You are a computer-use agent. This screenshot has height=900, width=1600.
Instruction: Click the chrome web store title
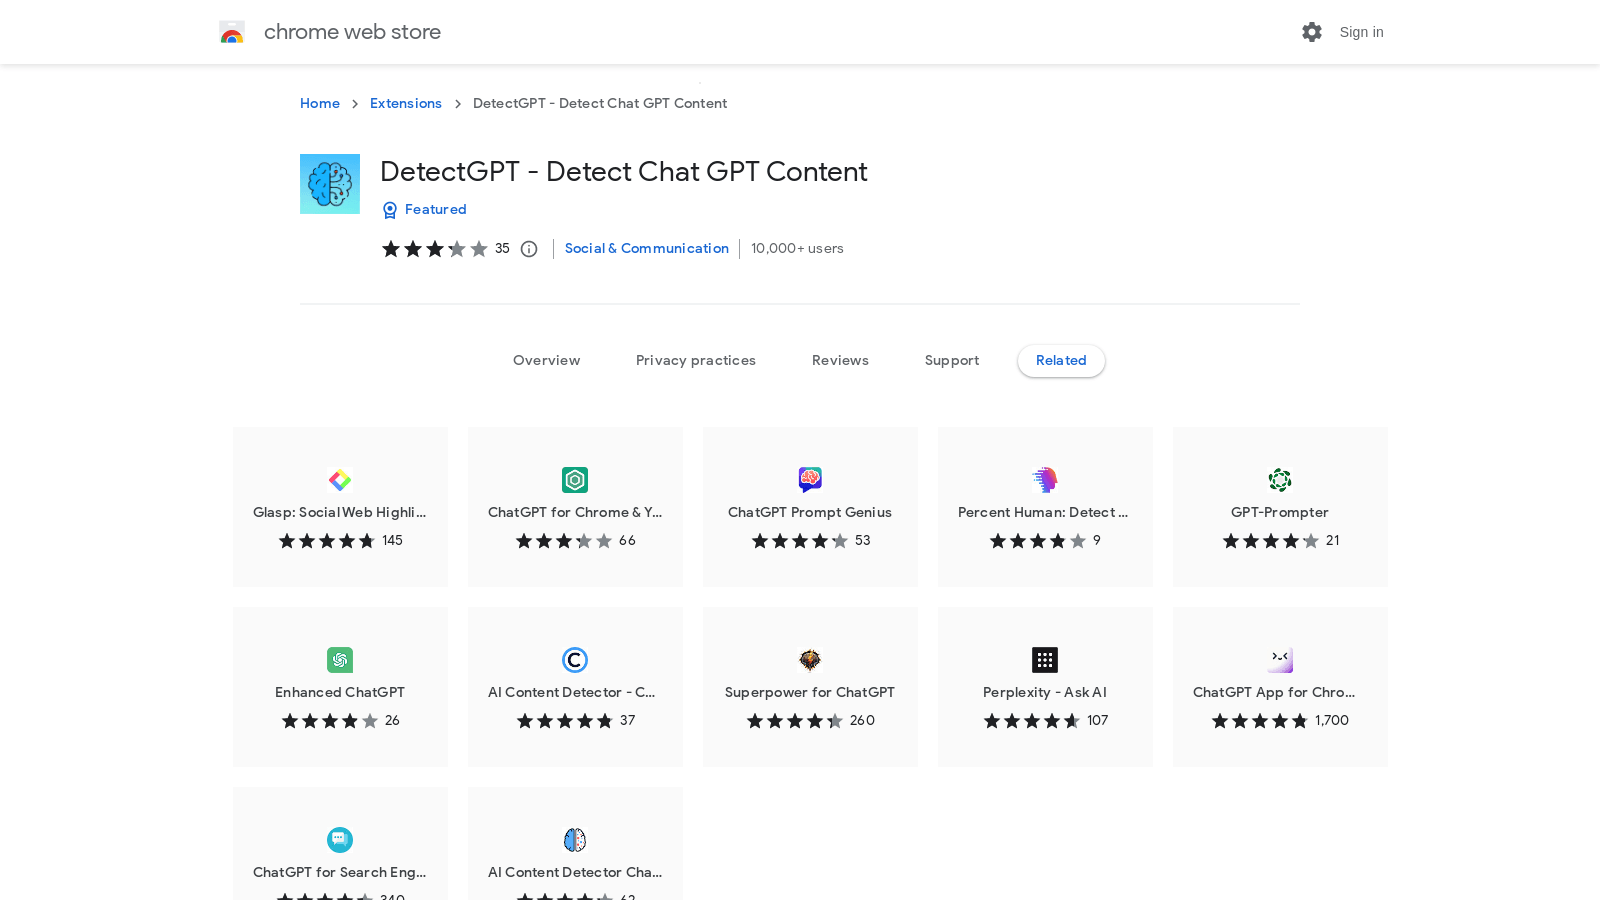coord(352,32)
